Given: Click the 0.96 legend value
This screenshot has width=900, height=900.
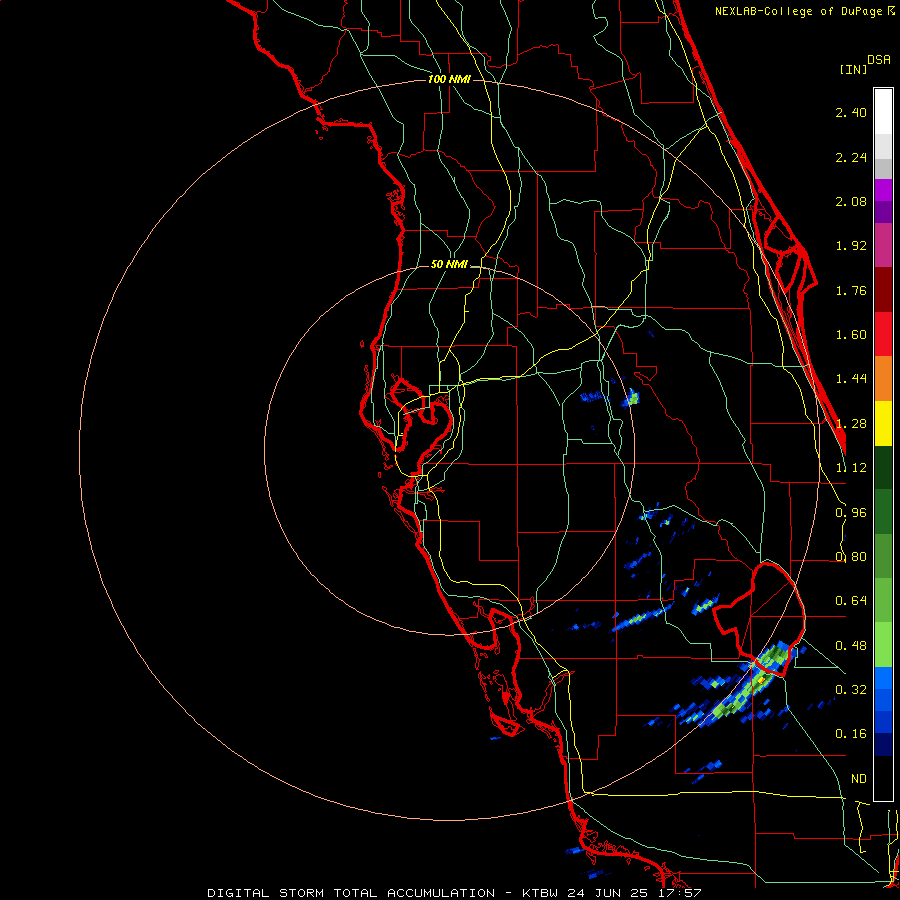Looking at the screenshot, I should coord(851,513).
